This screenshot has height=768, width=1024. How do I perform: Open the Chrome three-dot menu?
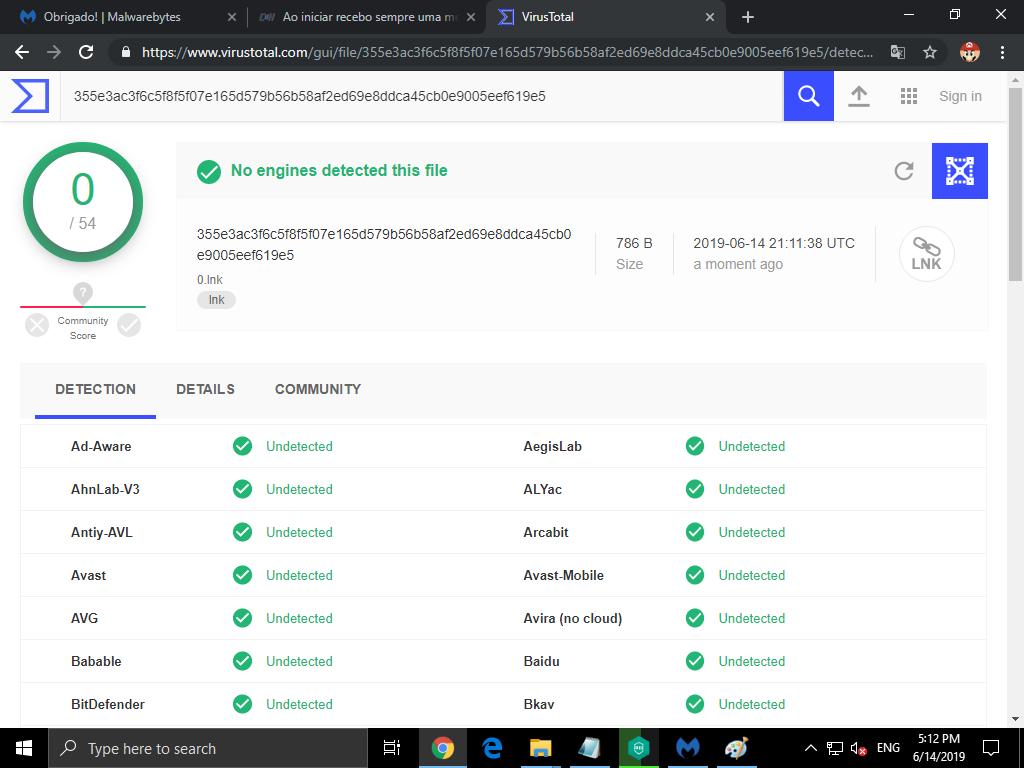[1002, 52]
